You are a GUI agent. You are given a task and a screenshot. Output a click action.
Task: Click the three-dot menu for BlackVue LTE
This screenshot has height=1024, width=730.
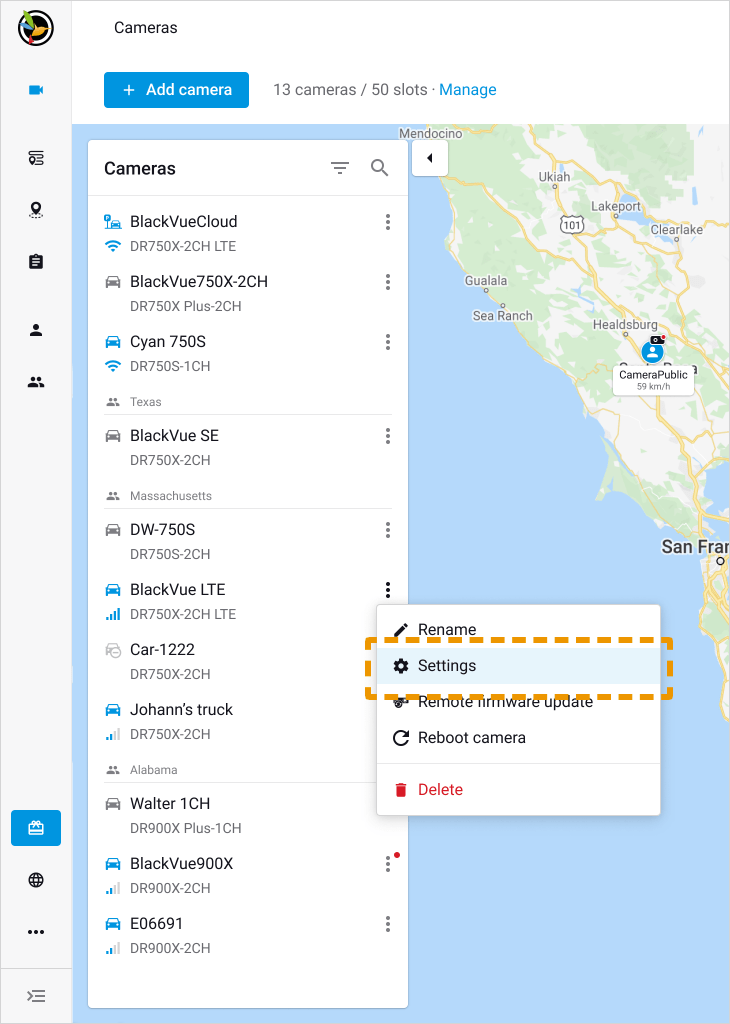(x=388, y=590)
